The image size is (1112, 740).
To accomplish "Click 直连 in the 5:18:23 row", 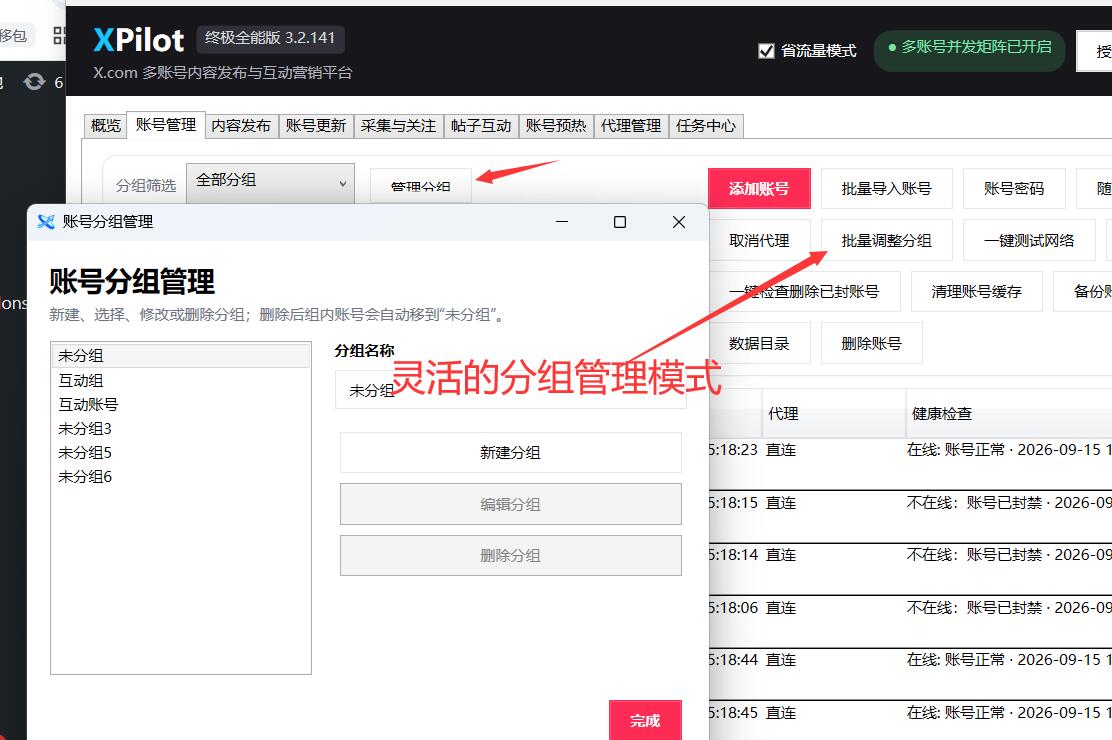I will point(781,450).
